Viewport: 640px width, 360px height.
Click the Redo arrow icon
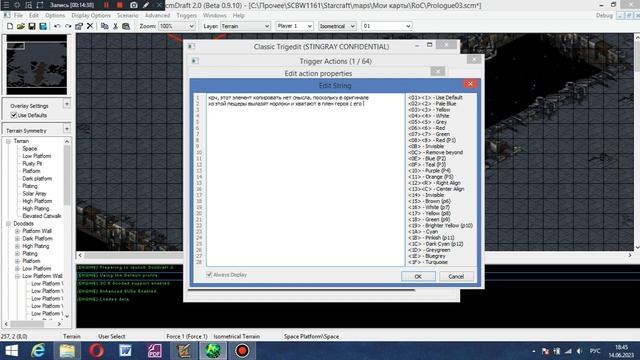point(68,26)
